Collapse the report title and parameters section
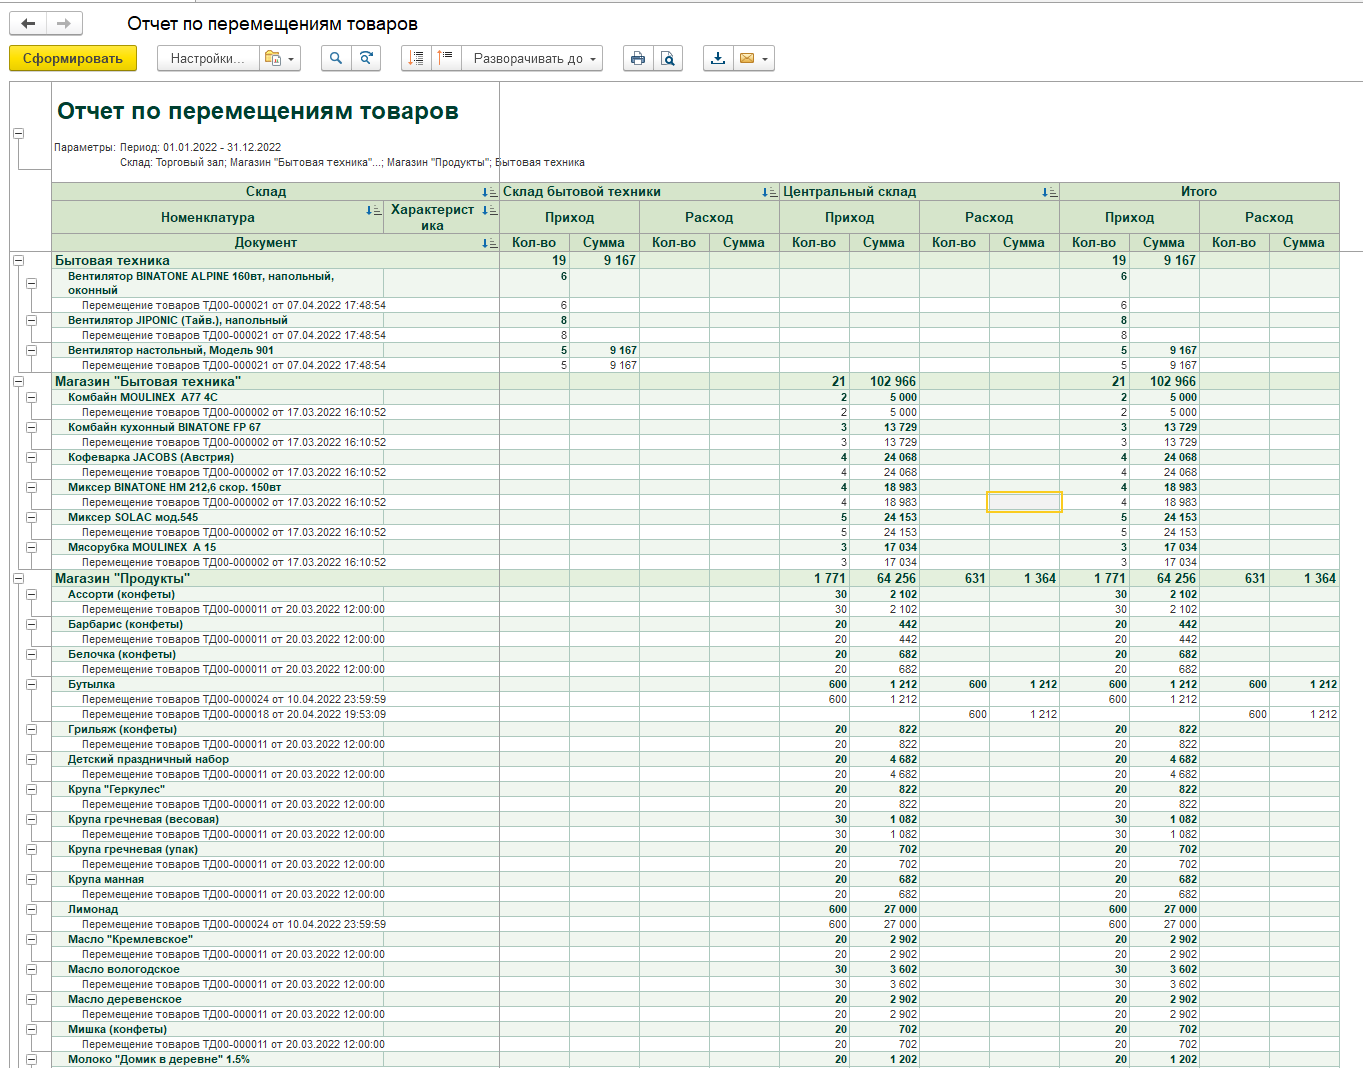Viewport: 1363px width, 1068px height. pos(18,133)
